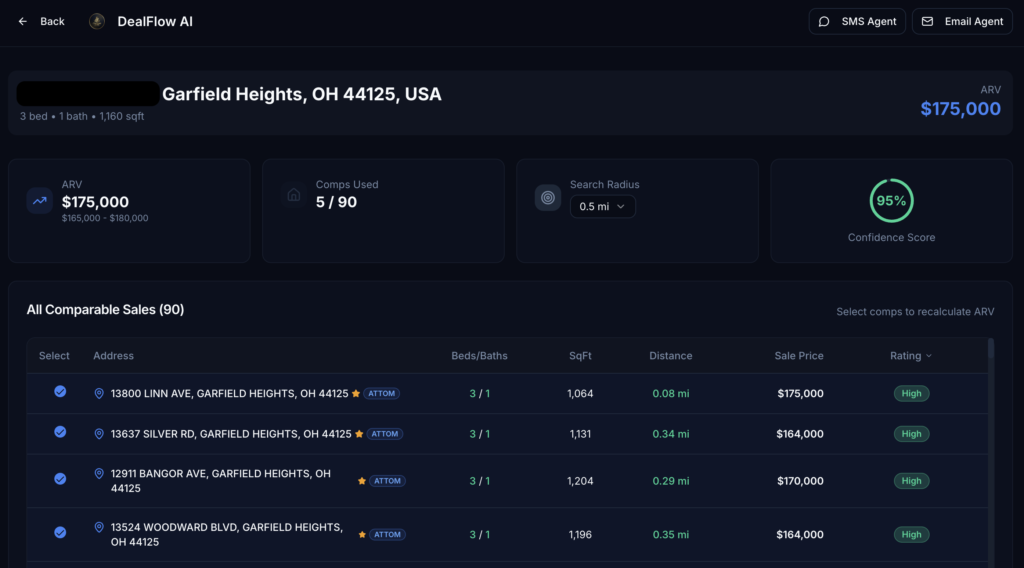This screenshot has height=568, width=1024.
Task: Click star icon beside 13524 Woodward Blvd
Action: [362, 535]
